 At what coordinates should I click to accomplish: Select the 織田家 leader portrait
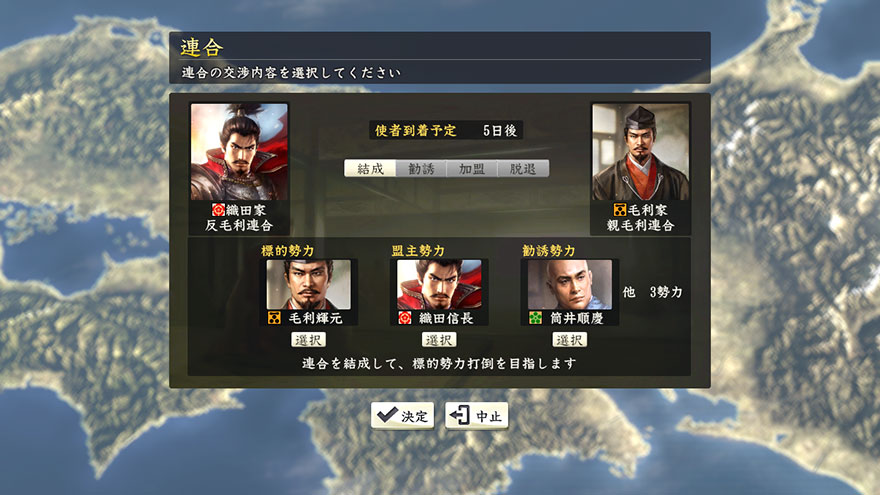point(239,152)
